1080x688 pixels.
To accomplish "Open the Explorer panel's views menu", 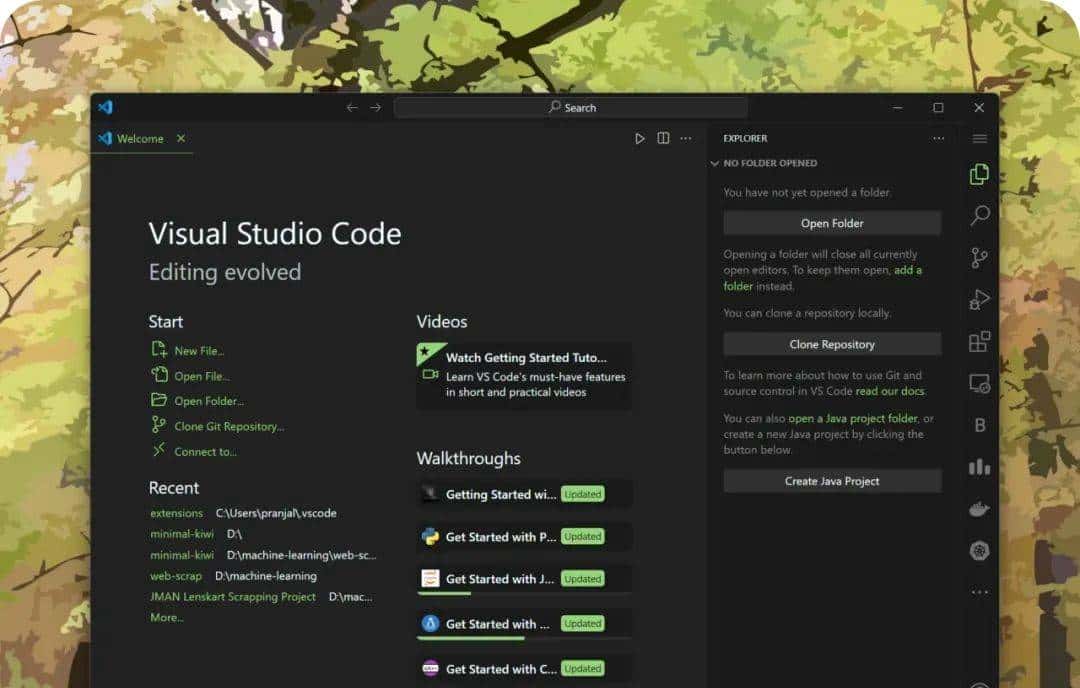I will click(938, 138).
